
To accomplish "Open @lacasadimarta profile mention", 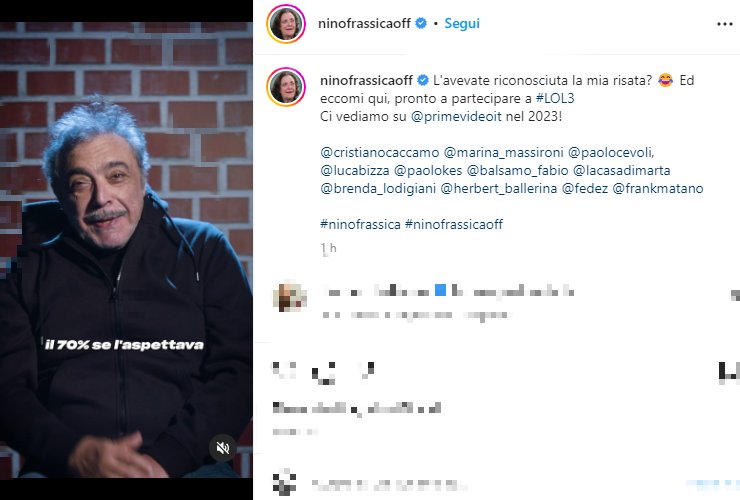I will click(621, 170).
